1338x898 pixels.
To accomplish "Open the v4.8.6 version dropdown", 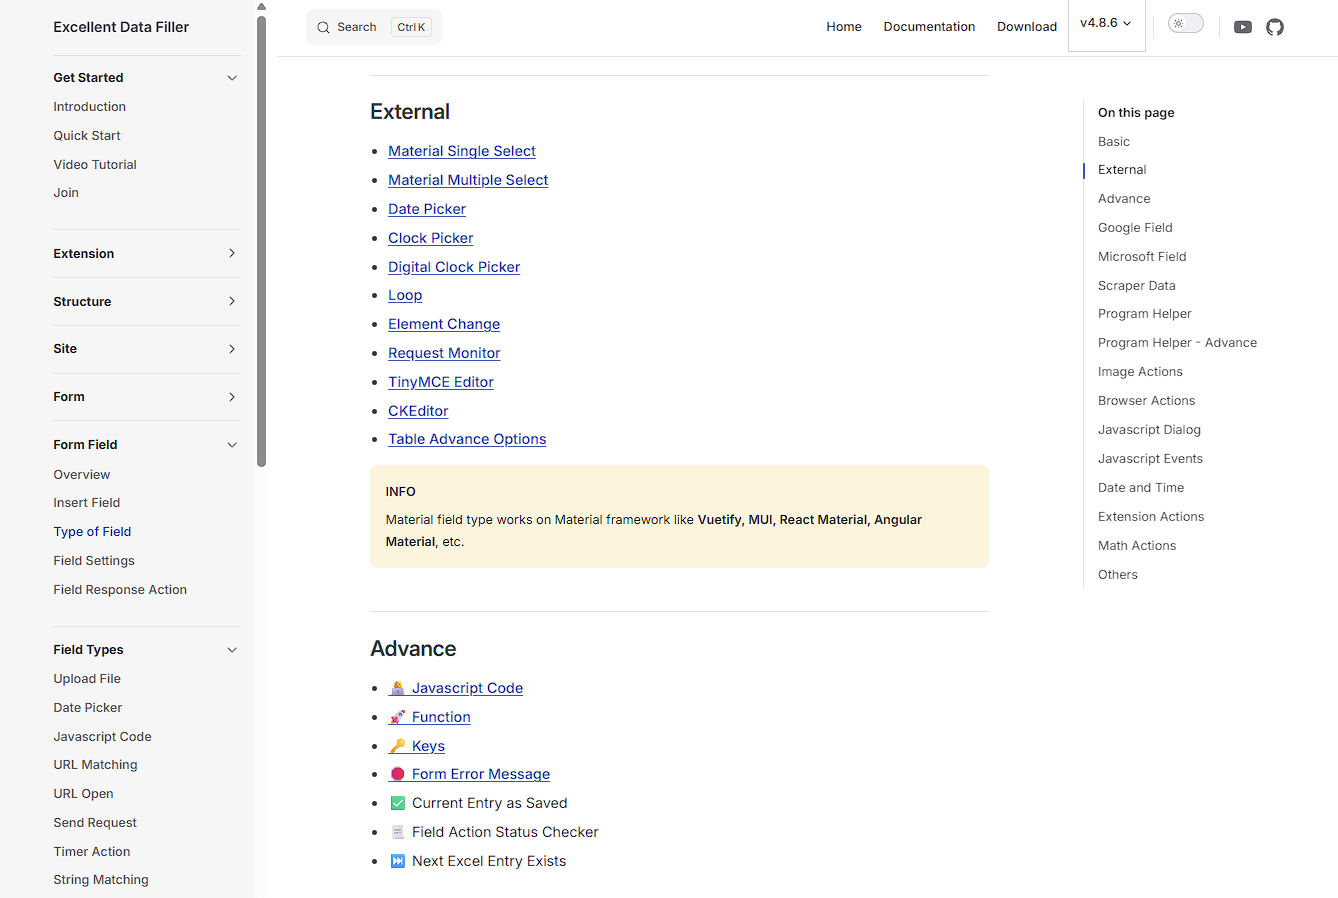I will 1106,23.
